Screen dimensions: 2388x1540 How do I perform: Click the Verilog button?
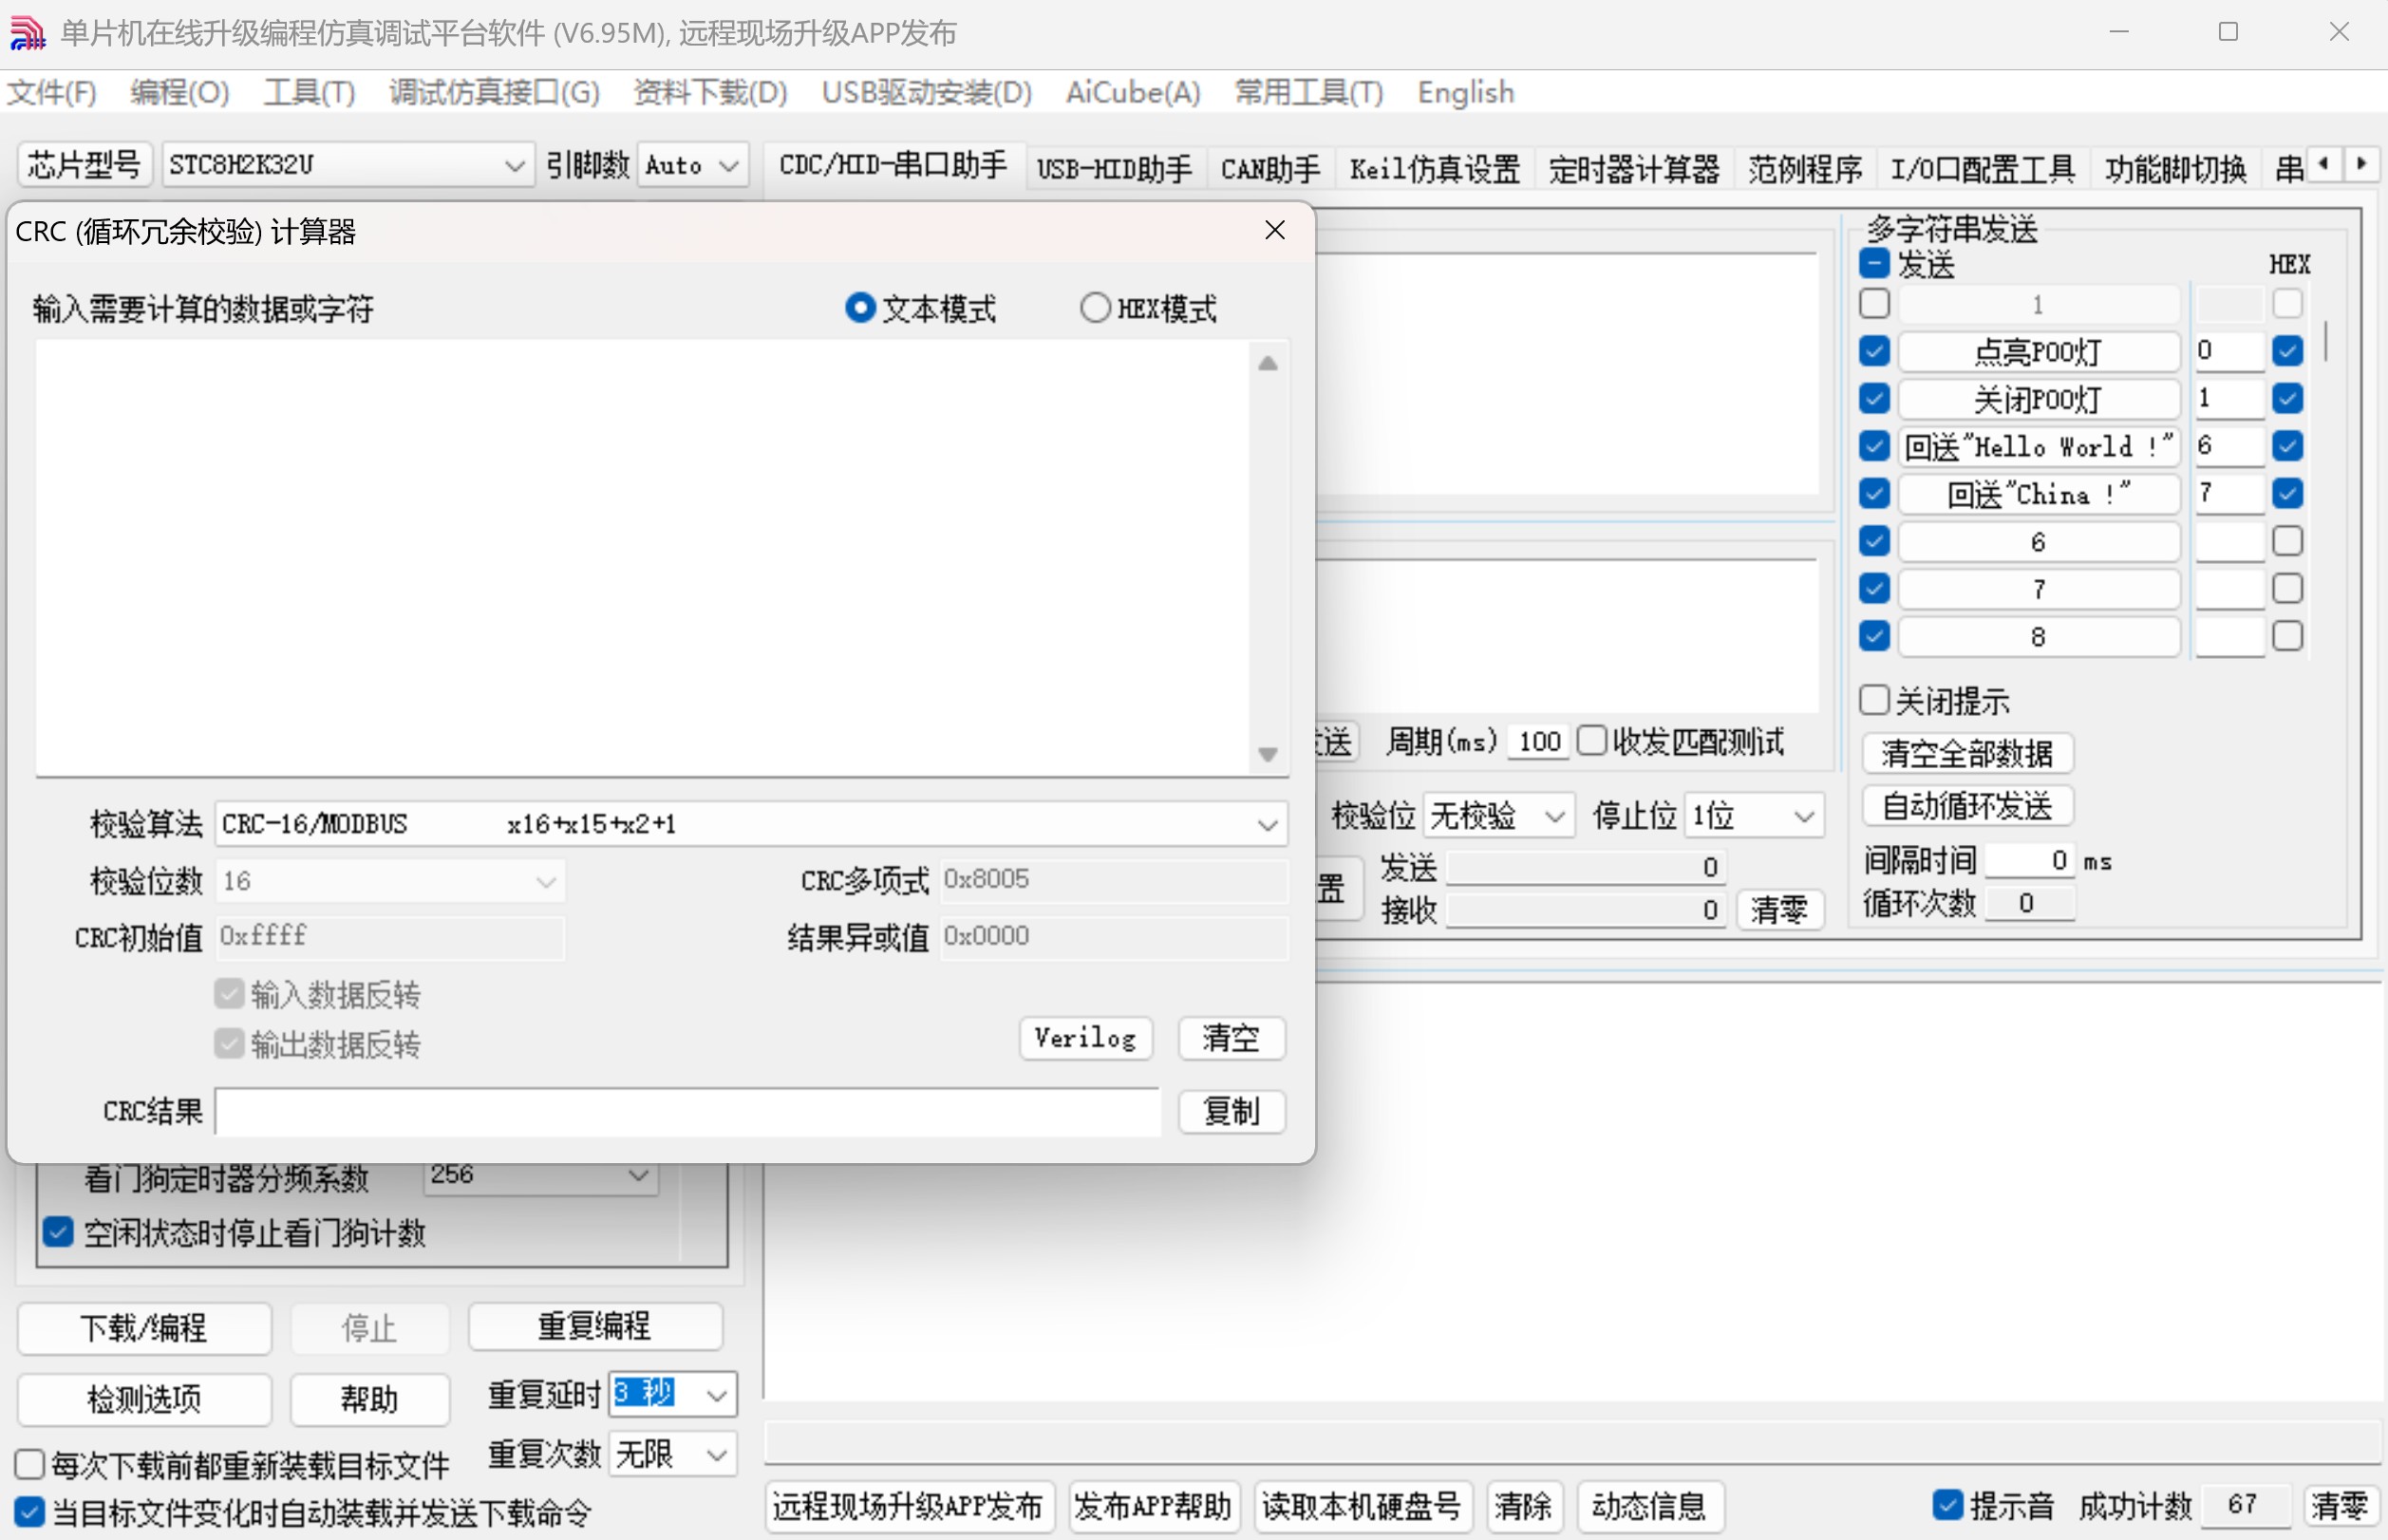coord(1085,1038)
